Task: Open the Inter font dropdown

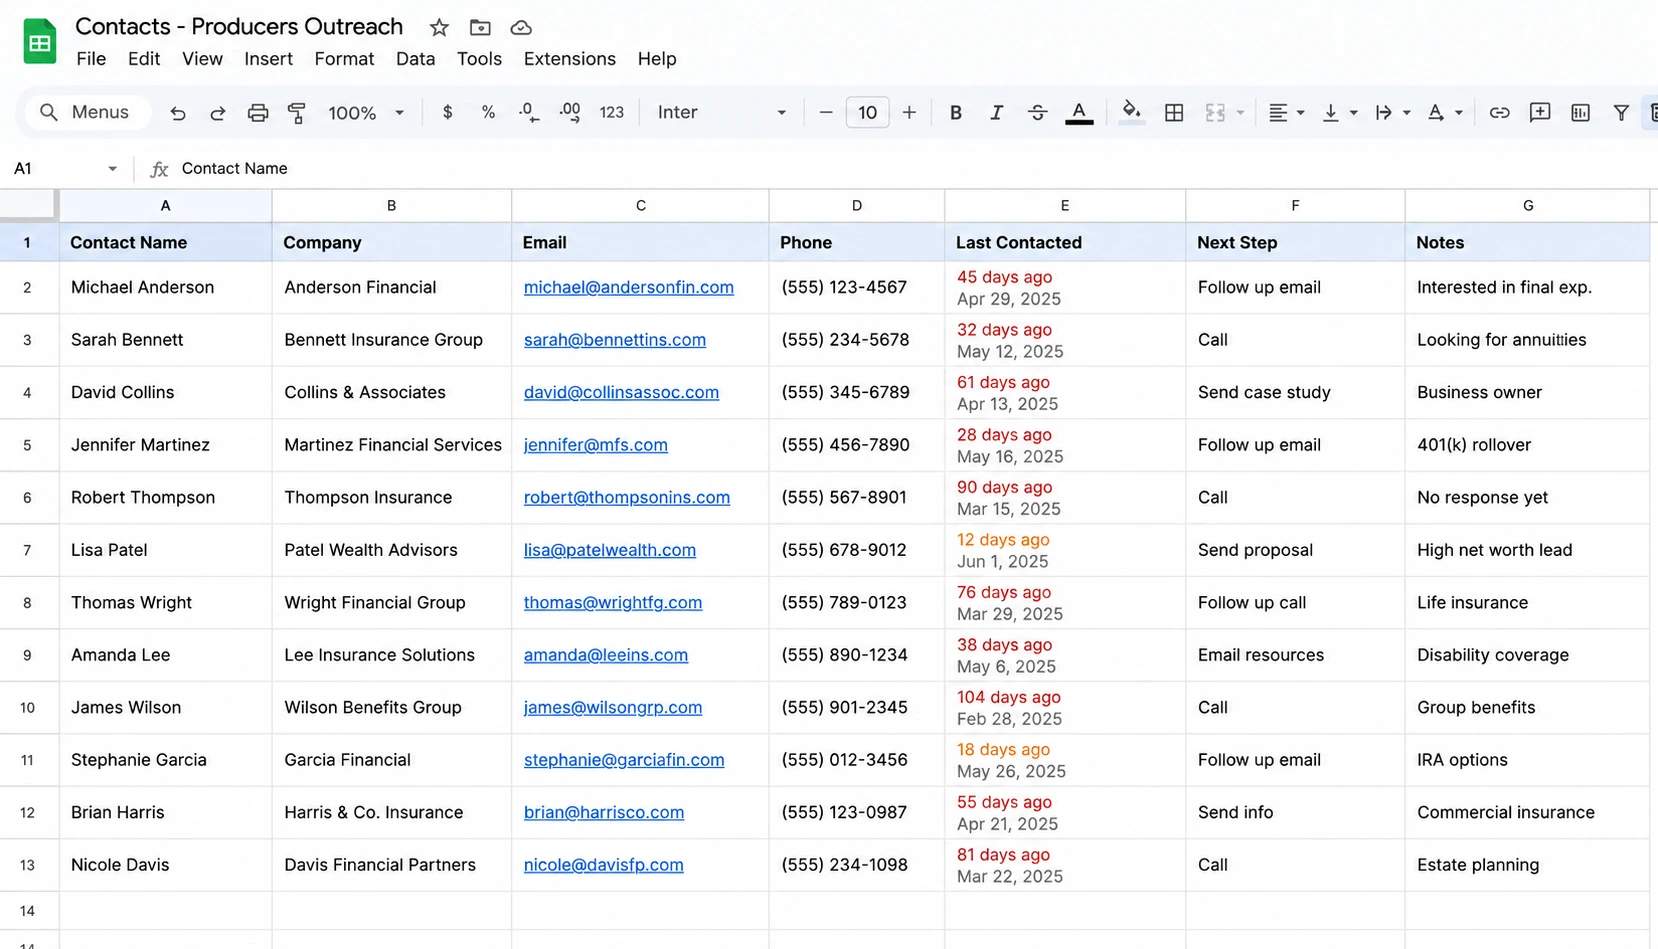Action: [x=721, y=113]
